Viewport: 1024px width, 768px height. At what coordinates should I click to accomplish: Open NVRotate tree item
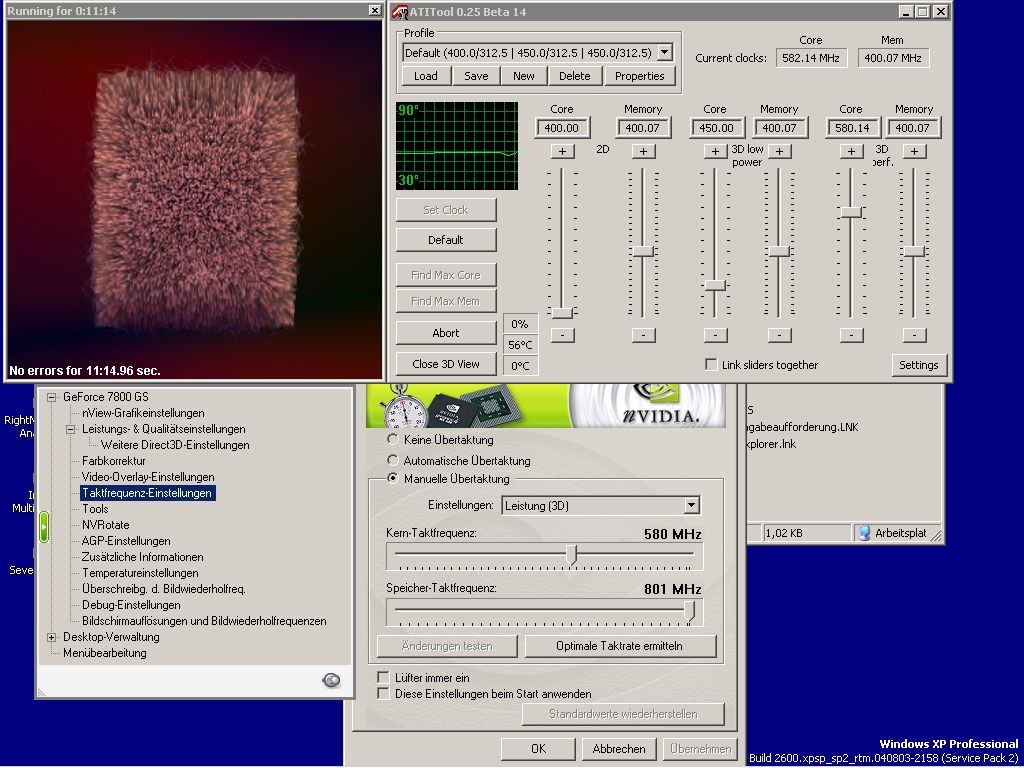106,525
